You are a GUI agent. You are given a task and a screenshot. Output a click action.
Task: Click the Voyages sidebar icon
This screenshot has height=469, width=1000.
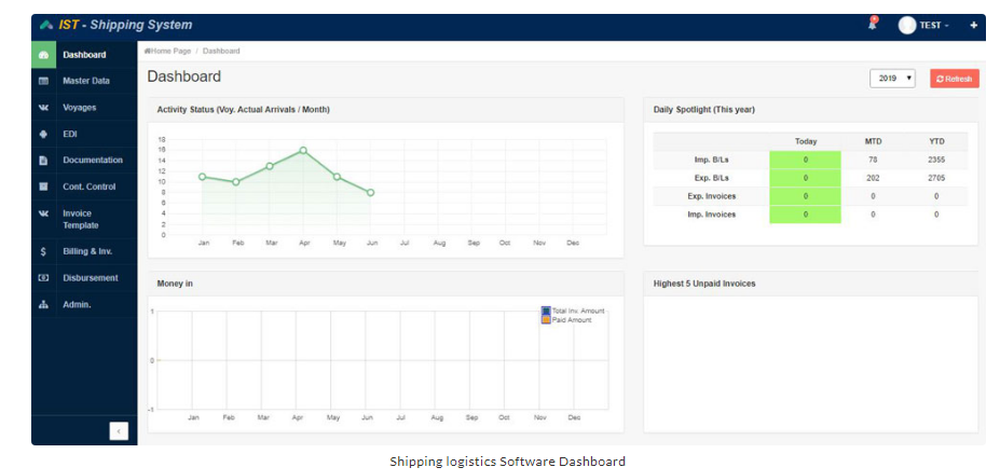[x=43, y=108]
